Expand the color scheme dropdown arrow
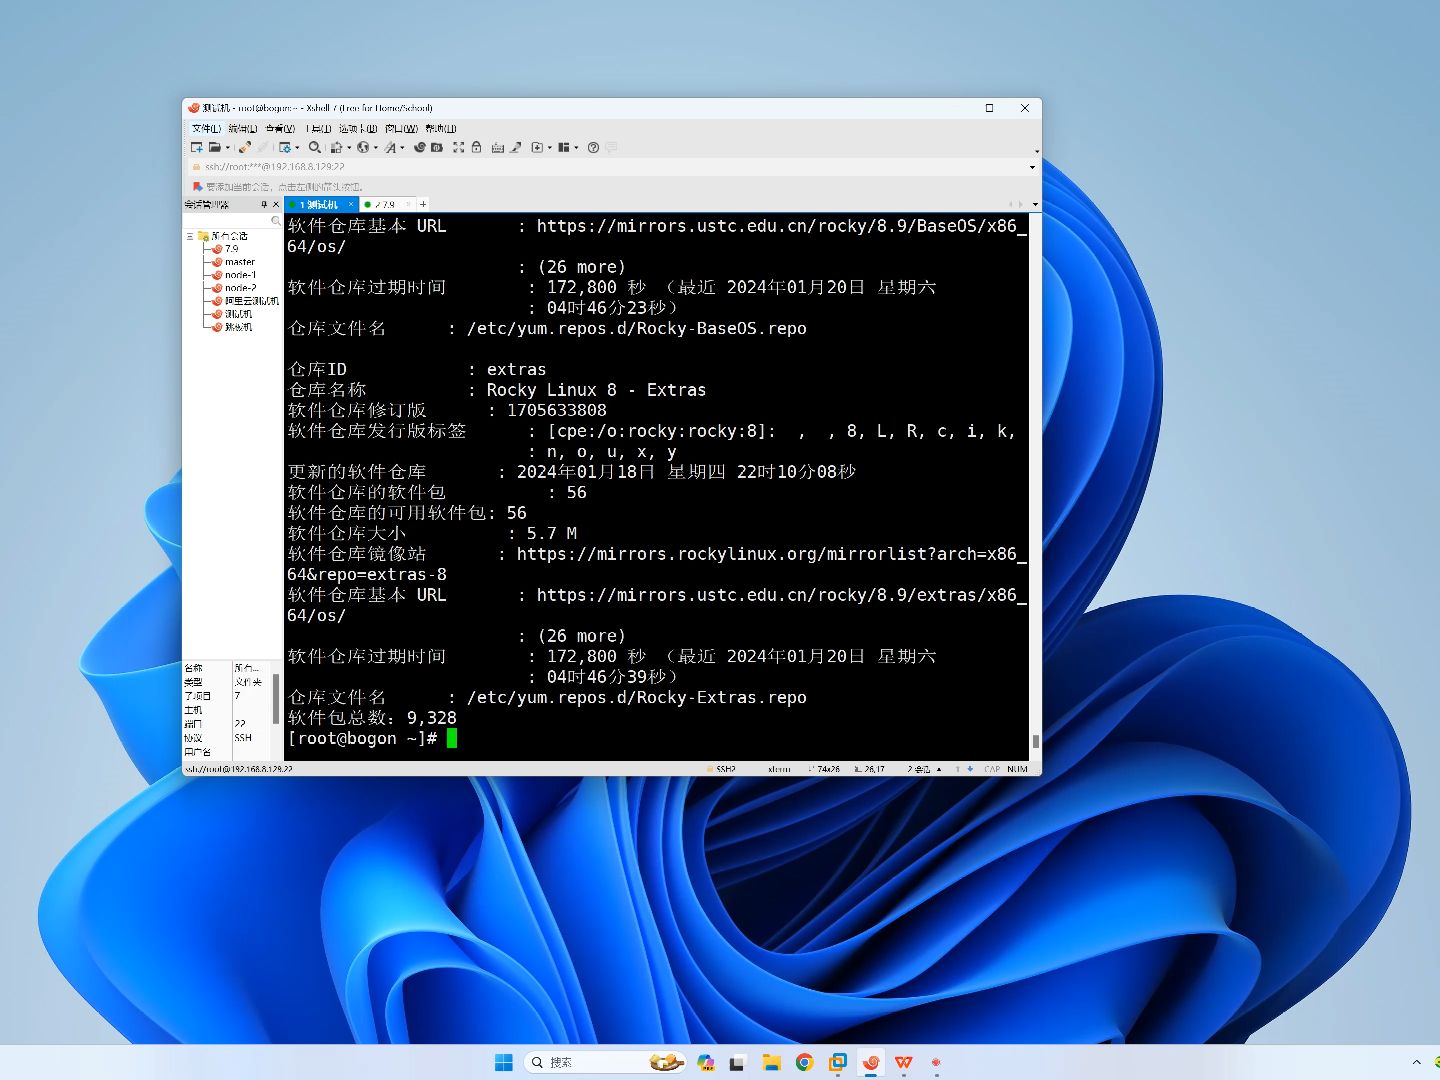Image resolution: width=1440 pixels, height=1080 pixels. tap(349, 148)
